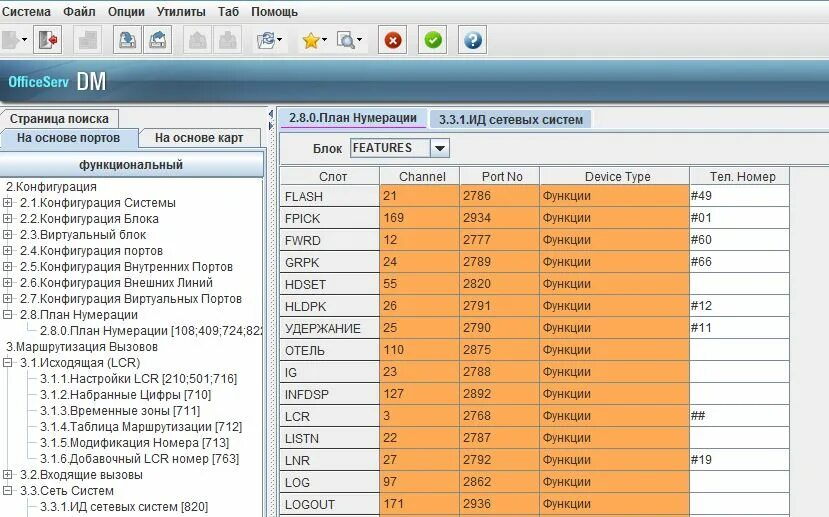Open 3.1.5.Модификация Номера [713]
The height and width of the screenshot is (517, 829).
135,442
